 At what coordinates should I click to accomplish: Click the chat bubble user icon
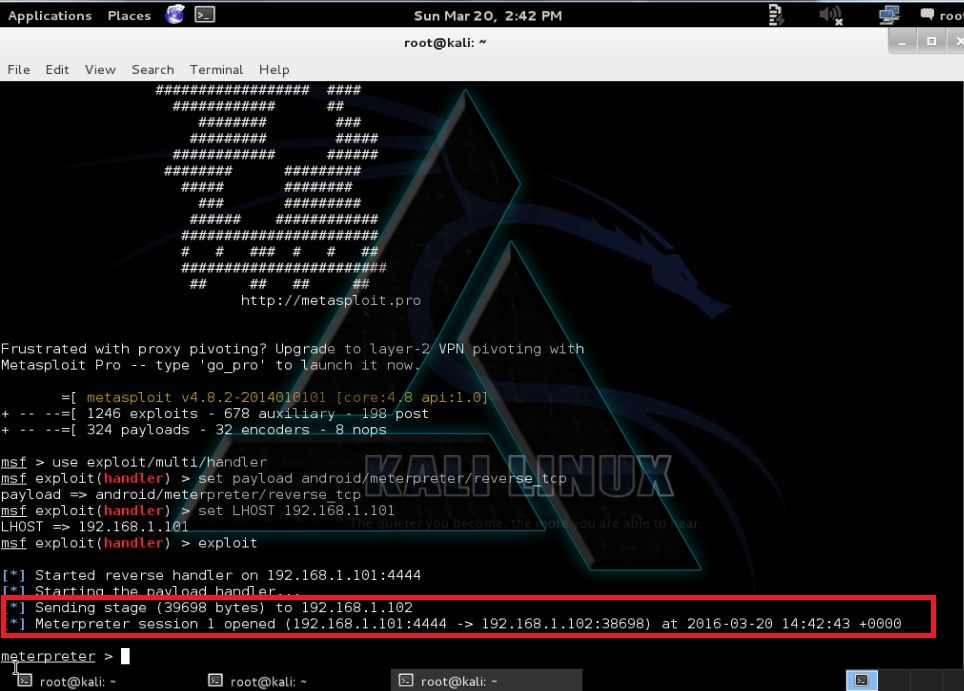[x=927, y=14]
